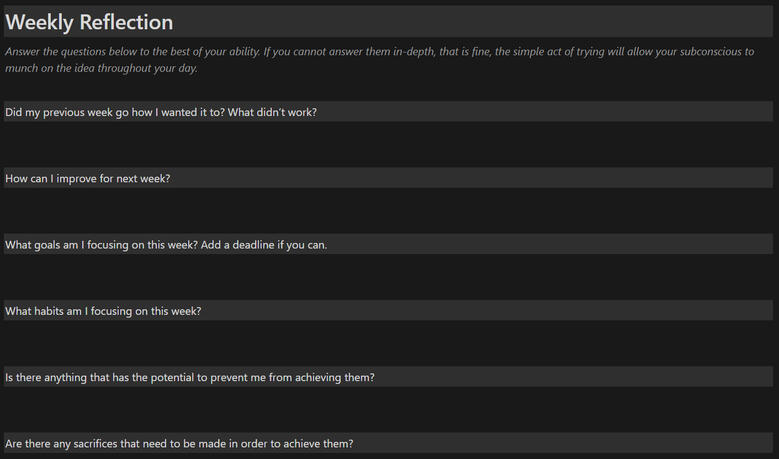Place cursor in blank space below the potential-obstacles question
This screenshot has width=779, height=459.
point(389,409)
